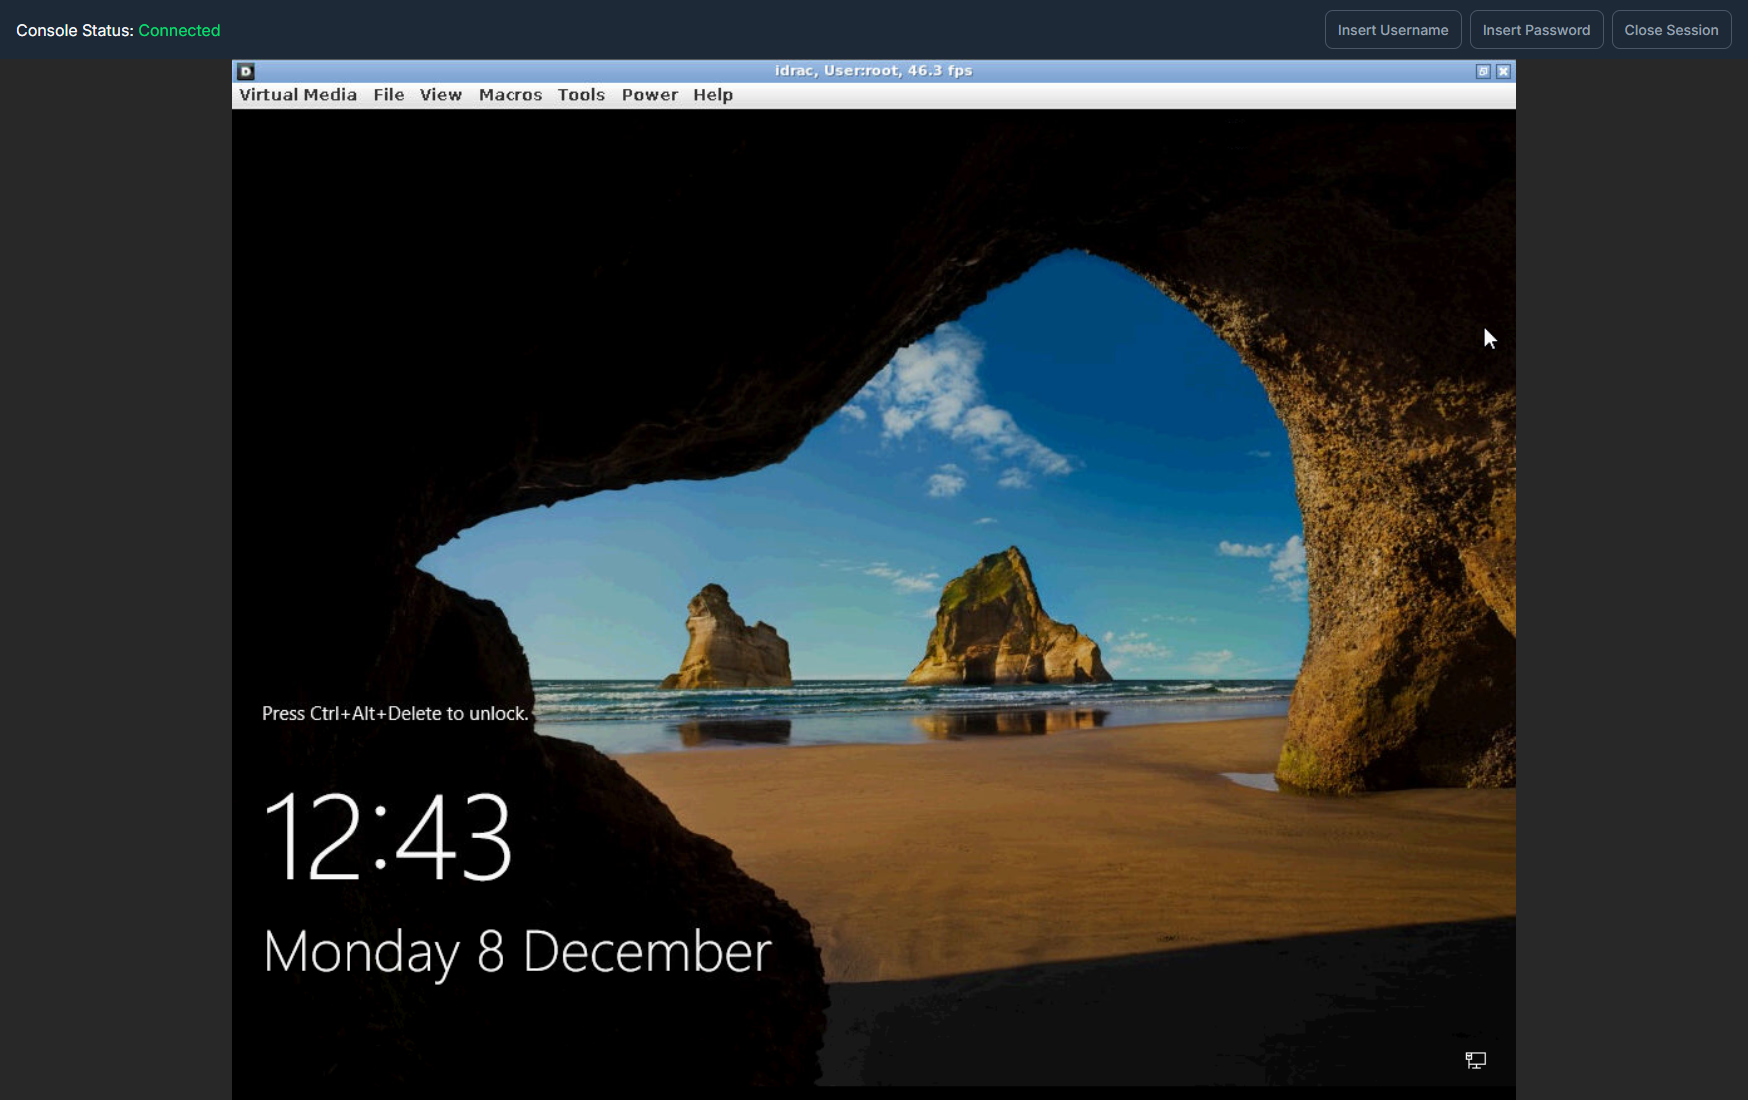Click the 'Connected' console status text
The image size is (1748, 1100).
point(179,30)
